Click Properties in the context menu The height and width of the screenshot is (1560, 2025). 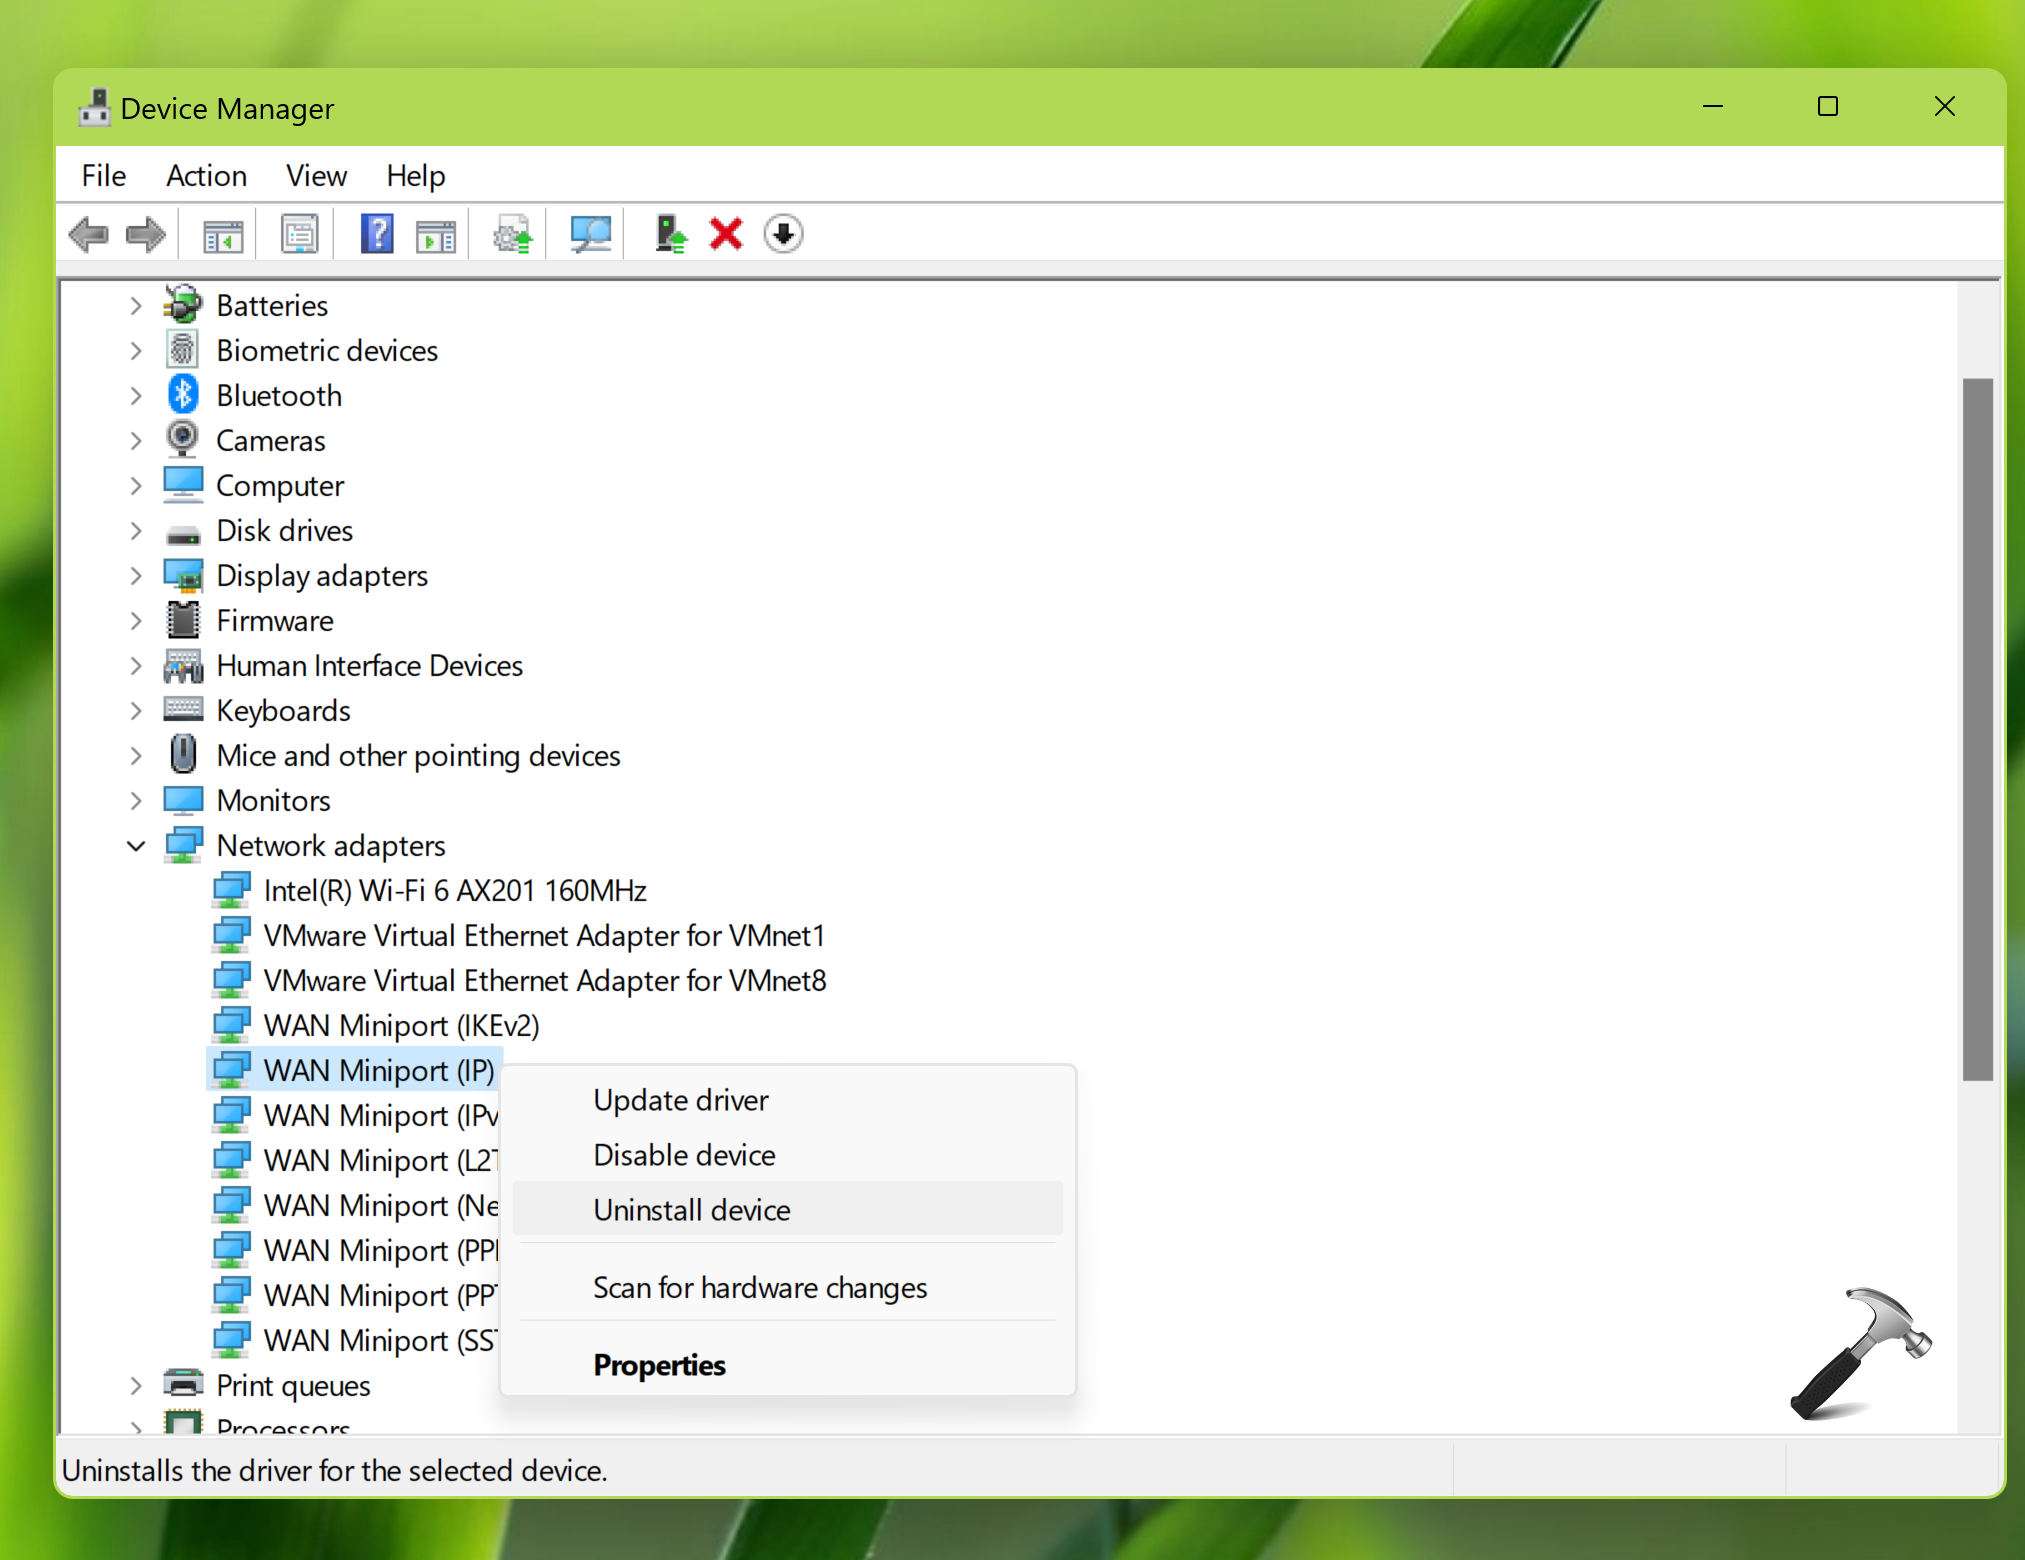659,1365
